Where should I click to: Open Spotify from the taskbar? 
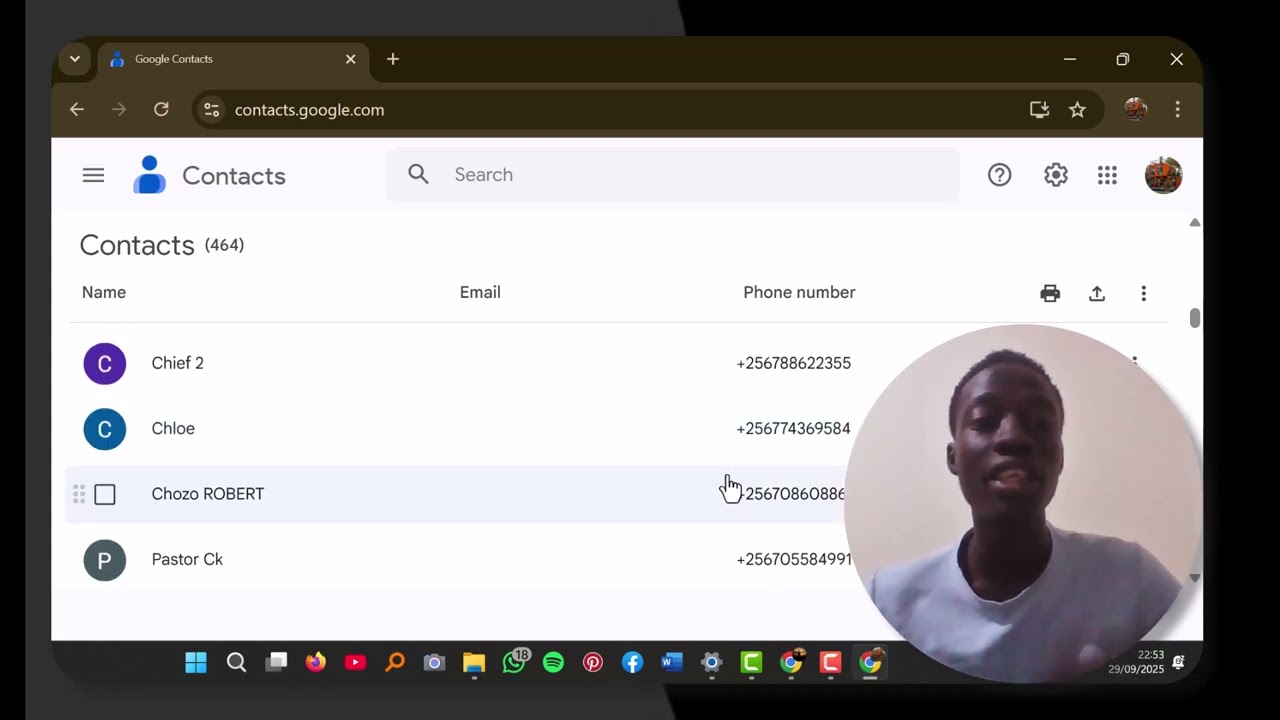click(x=553, y=662)
